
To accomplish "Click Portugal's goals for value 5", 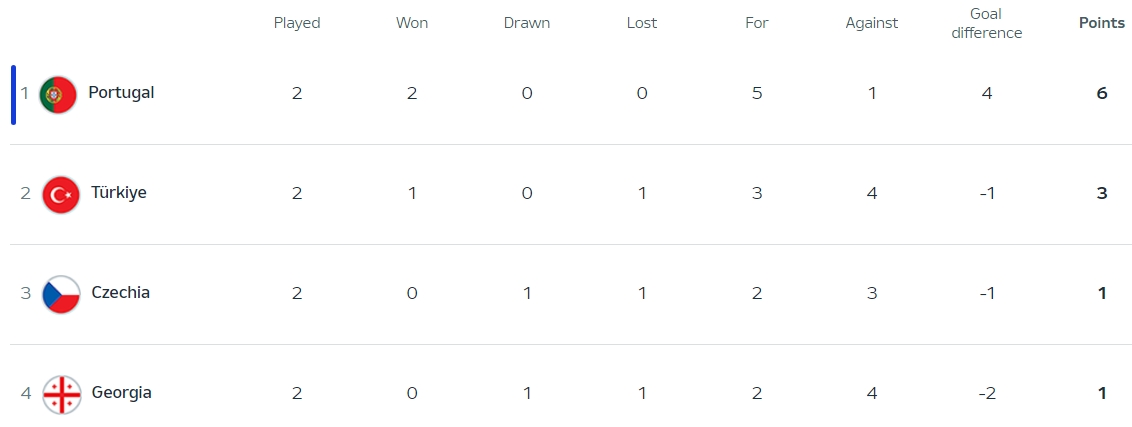I will (757, 94).
